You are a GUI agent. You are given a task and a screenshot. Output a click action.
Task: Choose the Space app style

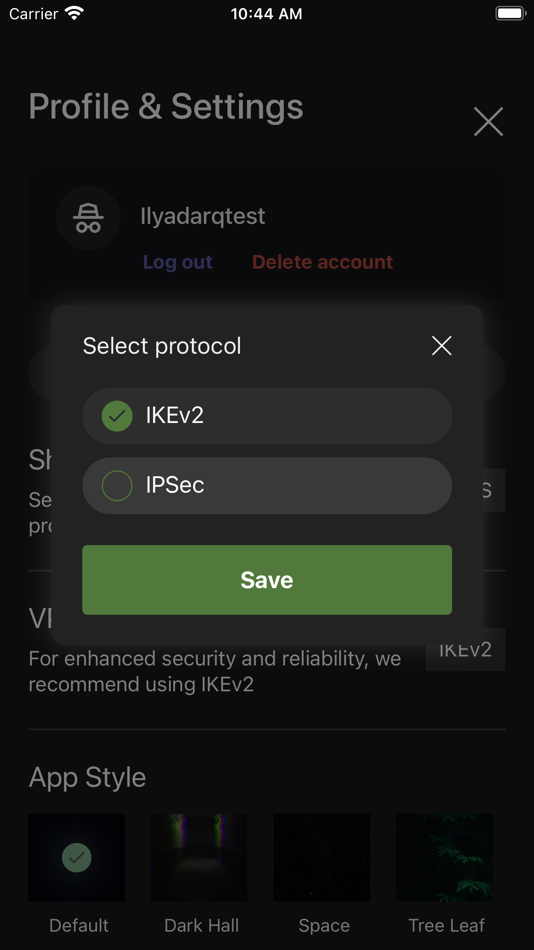pyautogui.click(x=322, y=857)
